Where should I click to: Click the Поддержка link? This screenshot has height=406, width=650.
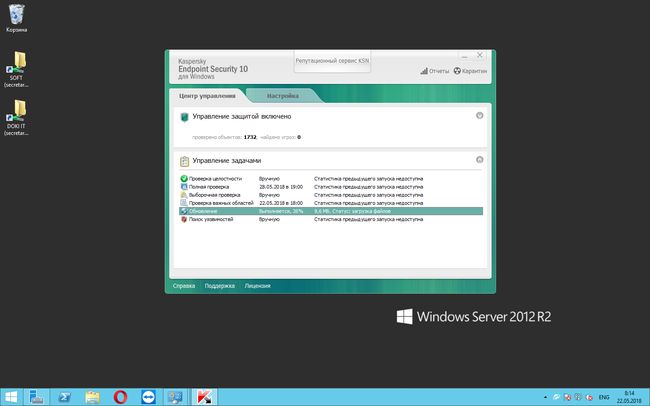pyautogui.click(x=219, y=286)
